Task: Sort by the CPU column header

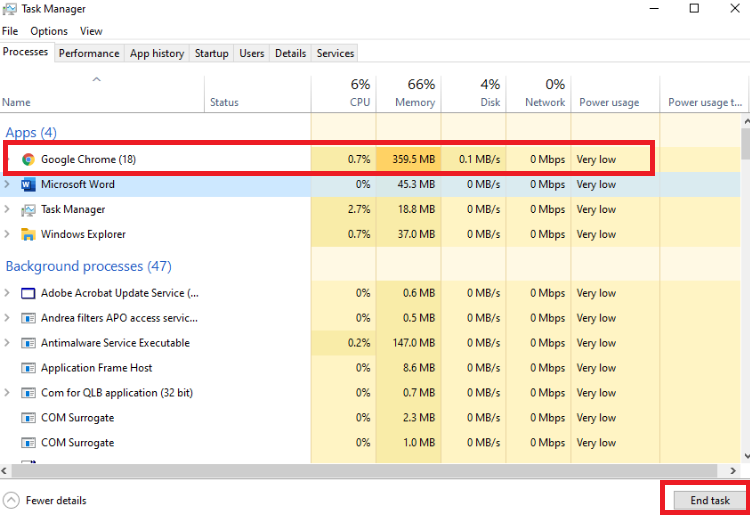Action: pyautogui.click(x=343, y=94)
